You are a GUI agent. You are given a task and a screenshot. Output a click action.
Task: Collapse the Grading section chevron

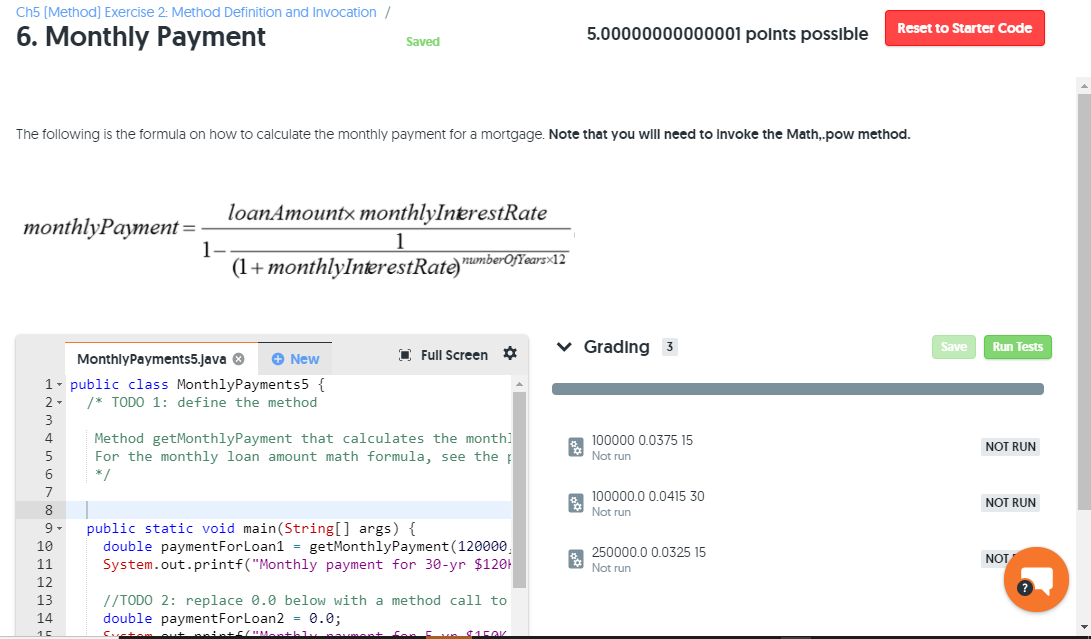pyautogui.click(x=564, y=347)
